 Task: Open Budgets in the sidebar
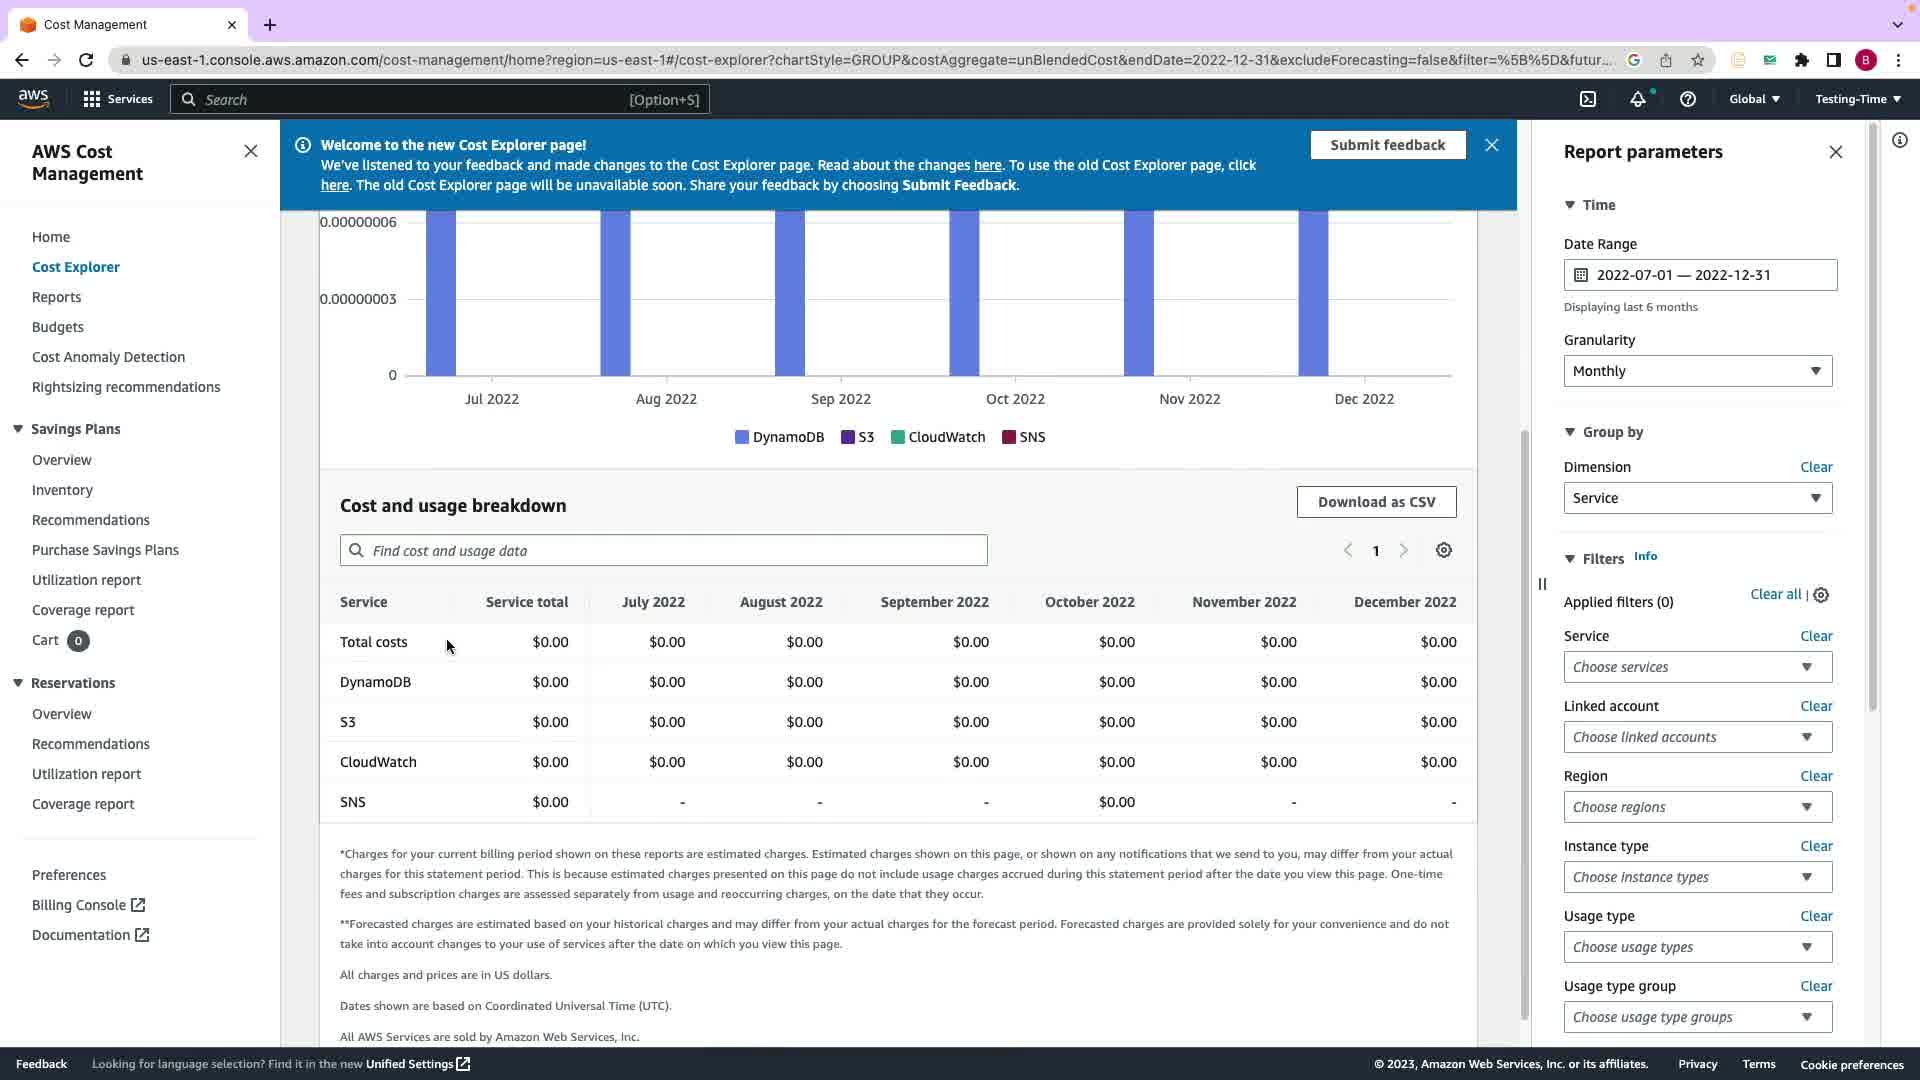(58, 327)
